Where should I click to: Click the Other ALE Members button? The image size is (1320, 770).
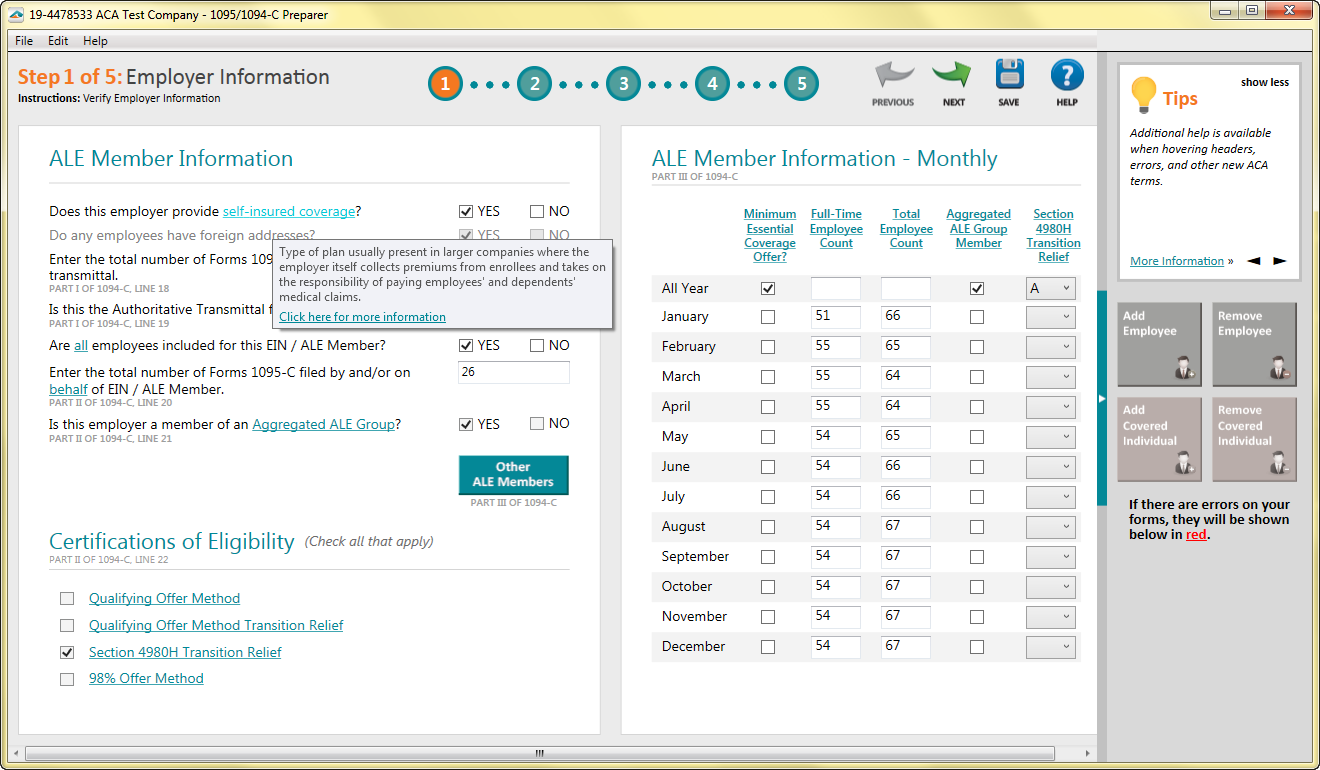pyautogui.click(x=513, y=474)
